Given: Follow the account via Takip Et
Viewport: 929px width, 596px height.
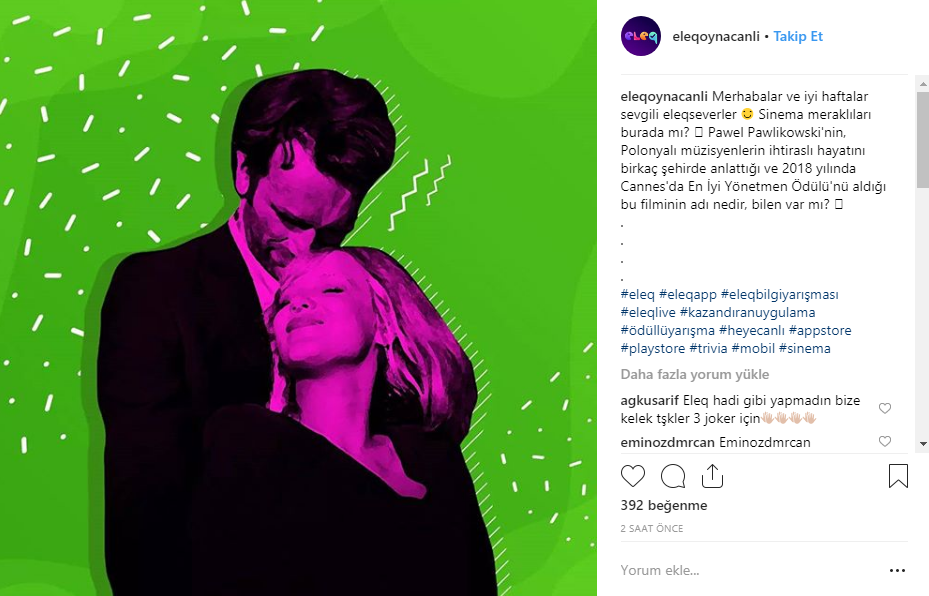Looking at the screenshot, I should click(x=797, y=36).
